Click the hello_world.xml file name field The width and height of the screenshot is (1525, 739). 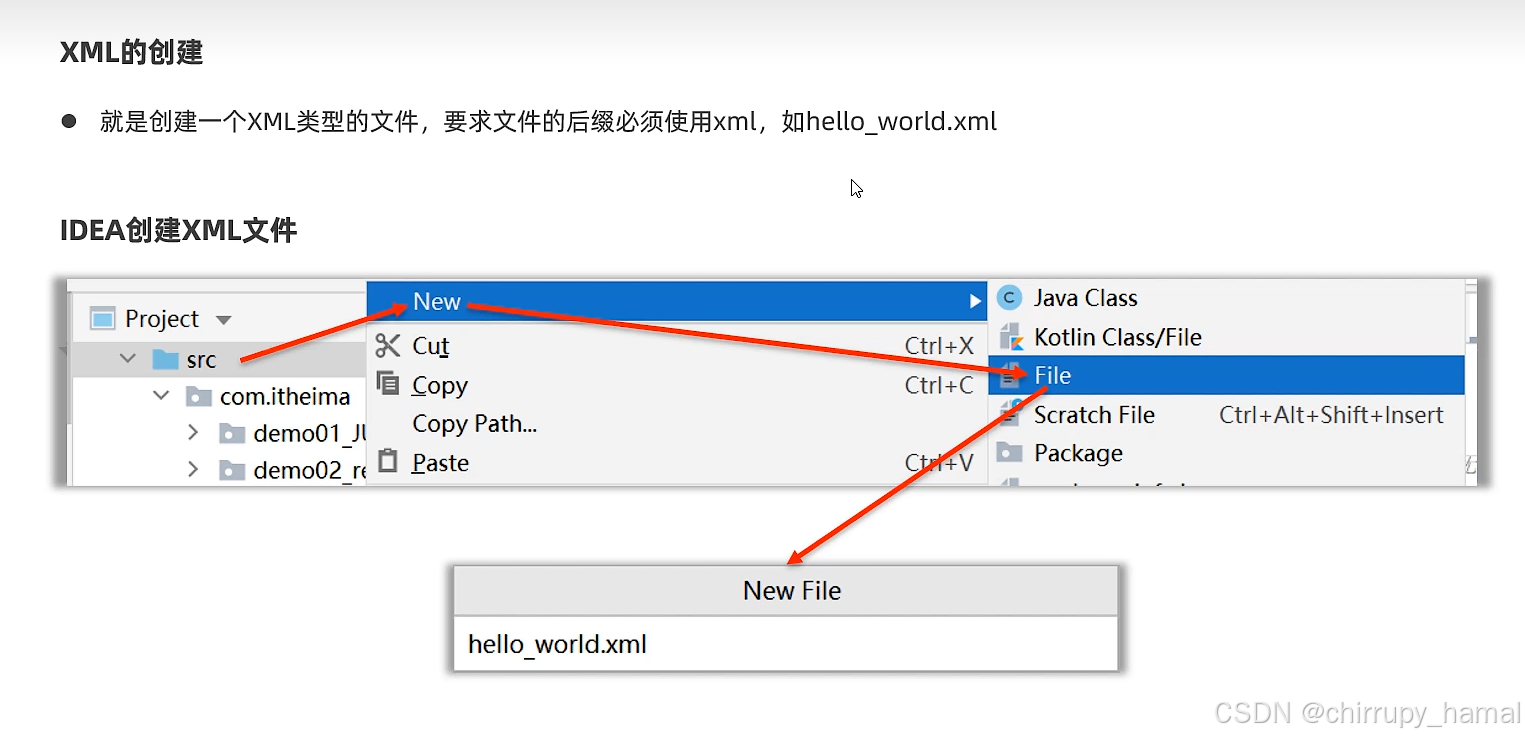(x=785, y=643)
